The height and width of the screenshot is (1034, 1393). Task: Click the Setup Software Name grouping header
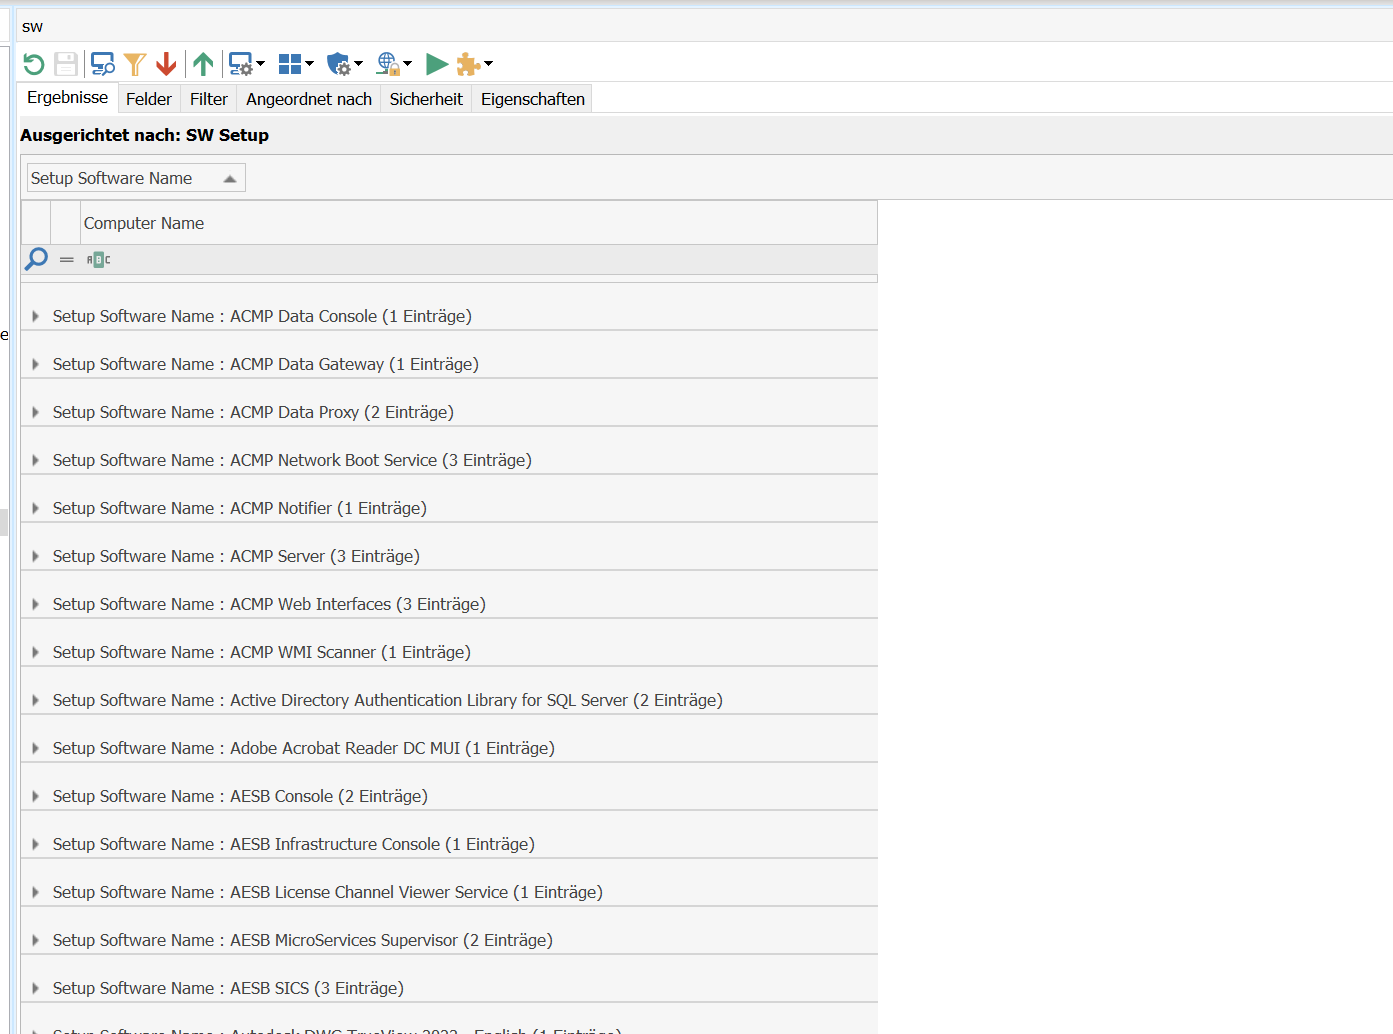pos(136,178)
